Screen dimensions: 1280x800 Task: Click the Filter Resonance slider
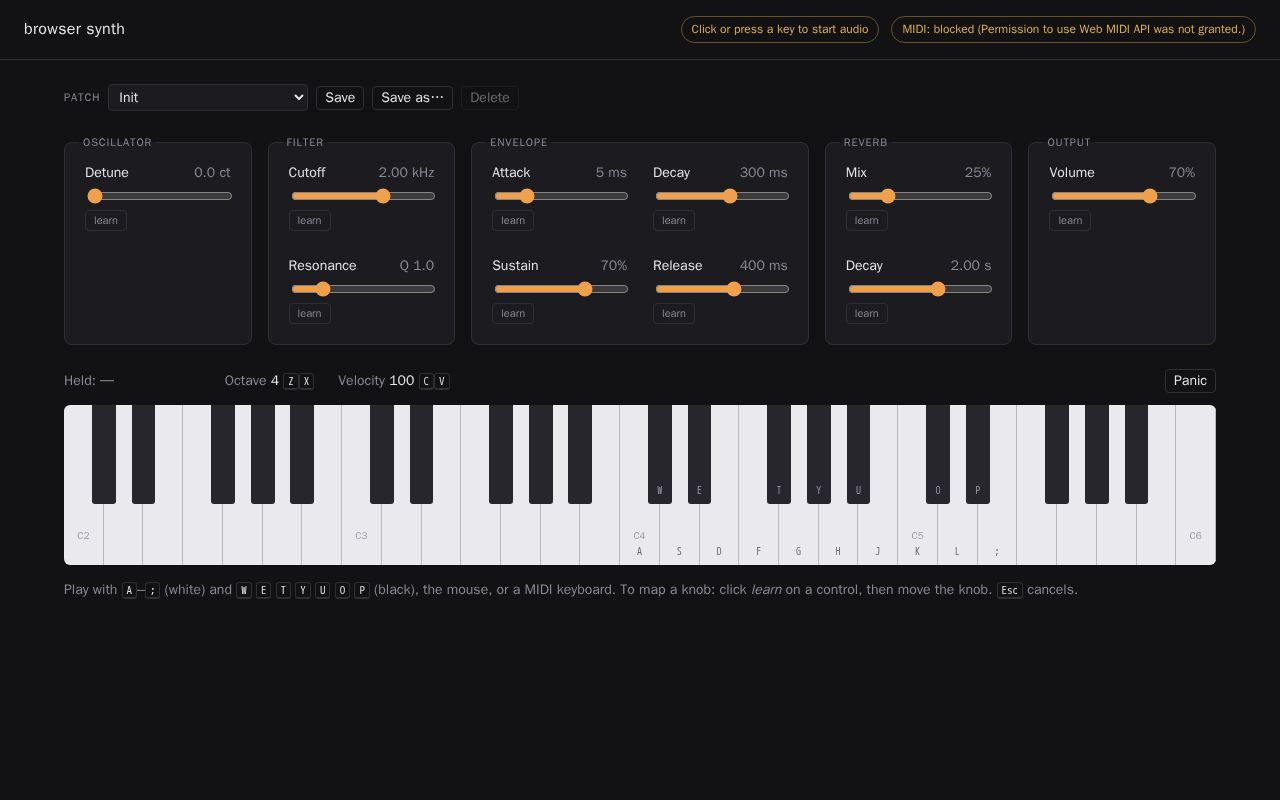[x=362, y=289]
